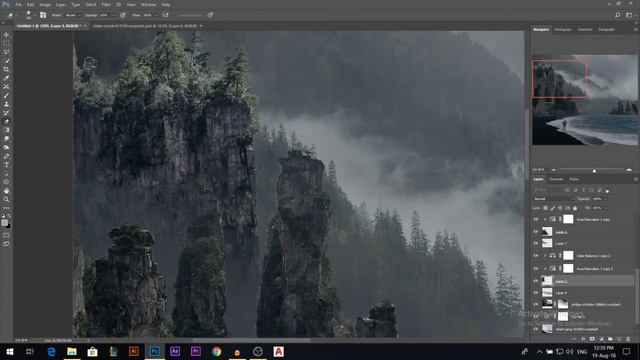
Task: Select the Horizontal Type tool
Action: [x=6, y=164]
